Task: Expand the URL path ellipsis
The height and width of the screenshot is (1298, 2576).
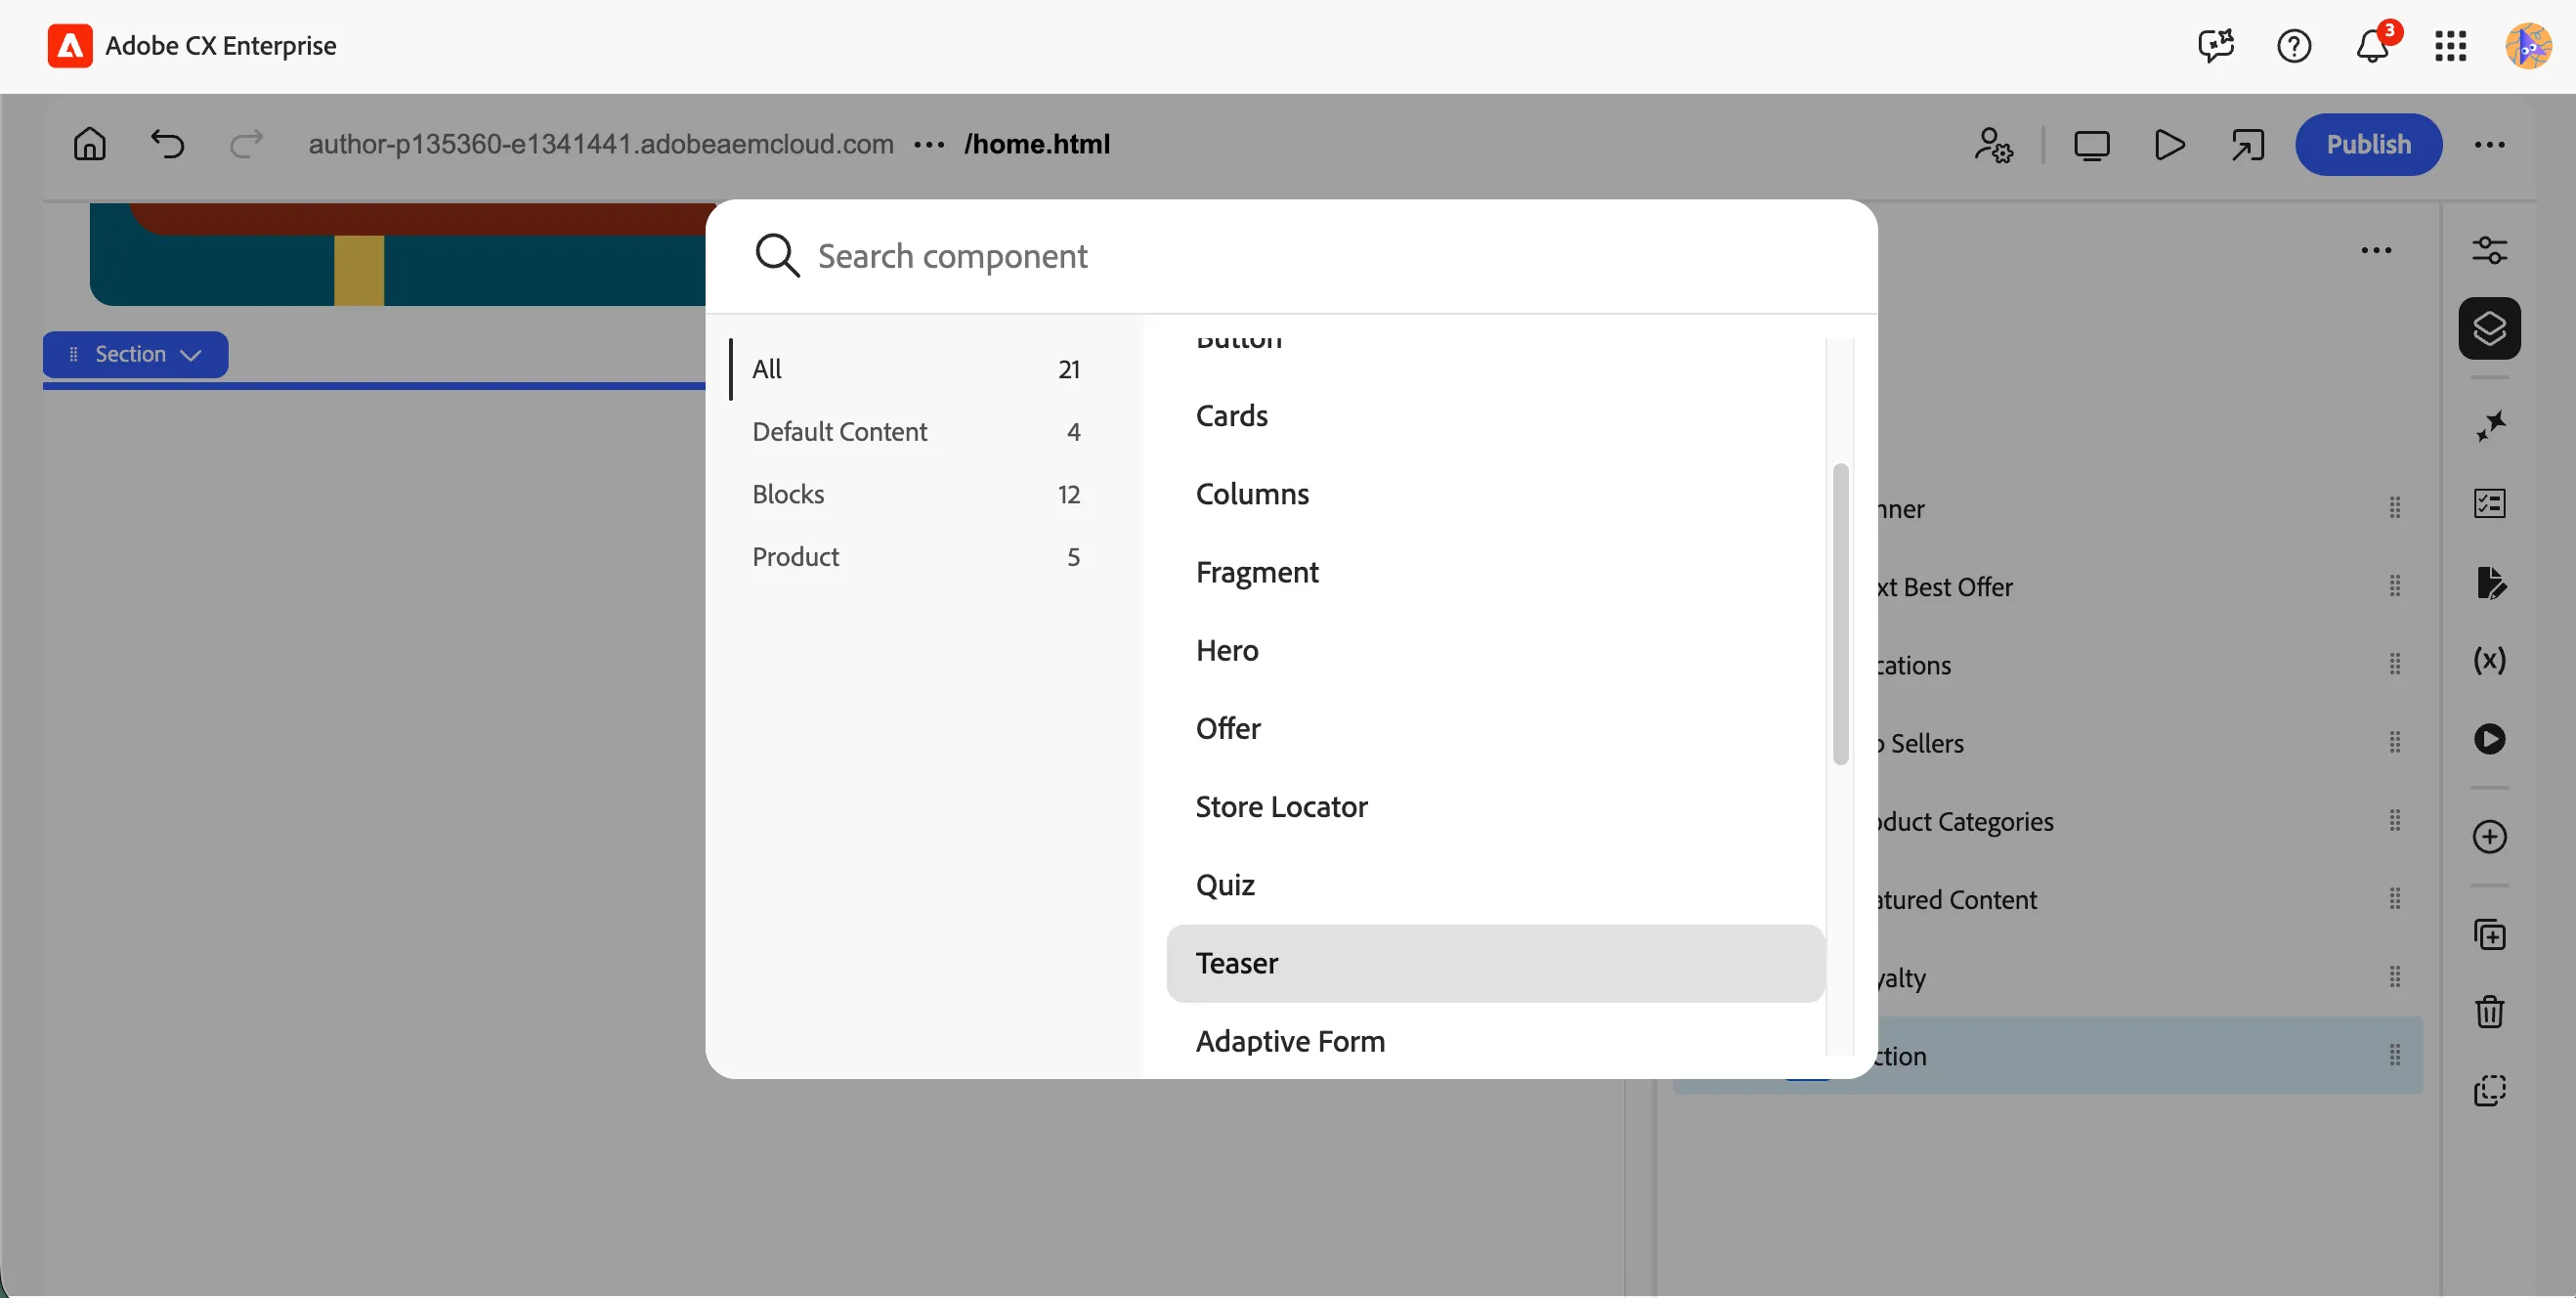Action: click(x=929, y=145)
